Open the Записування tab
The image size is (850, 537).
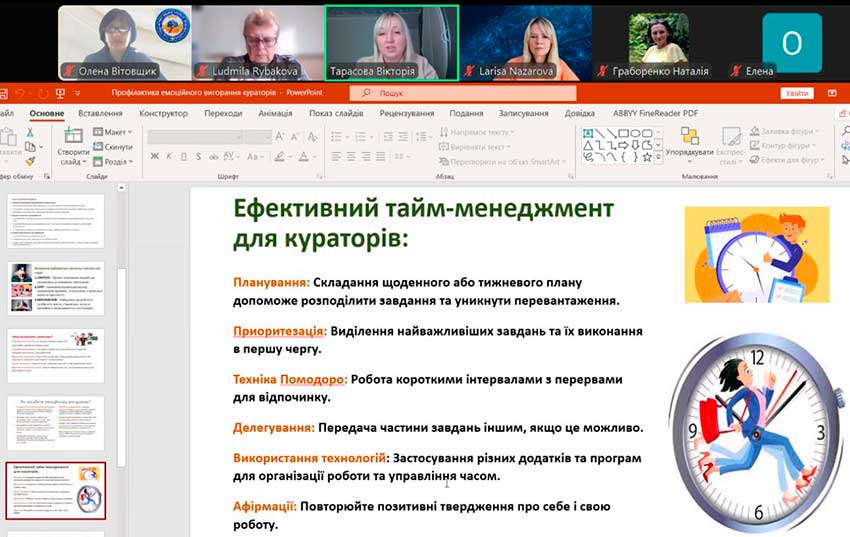click(x=523, y=113)
